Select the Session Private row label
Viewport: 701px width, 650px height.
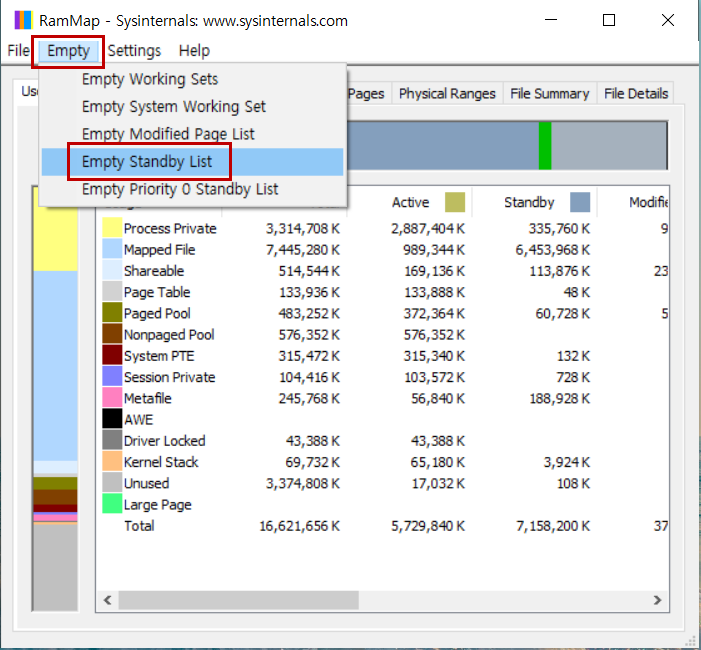click(169, 377)
